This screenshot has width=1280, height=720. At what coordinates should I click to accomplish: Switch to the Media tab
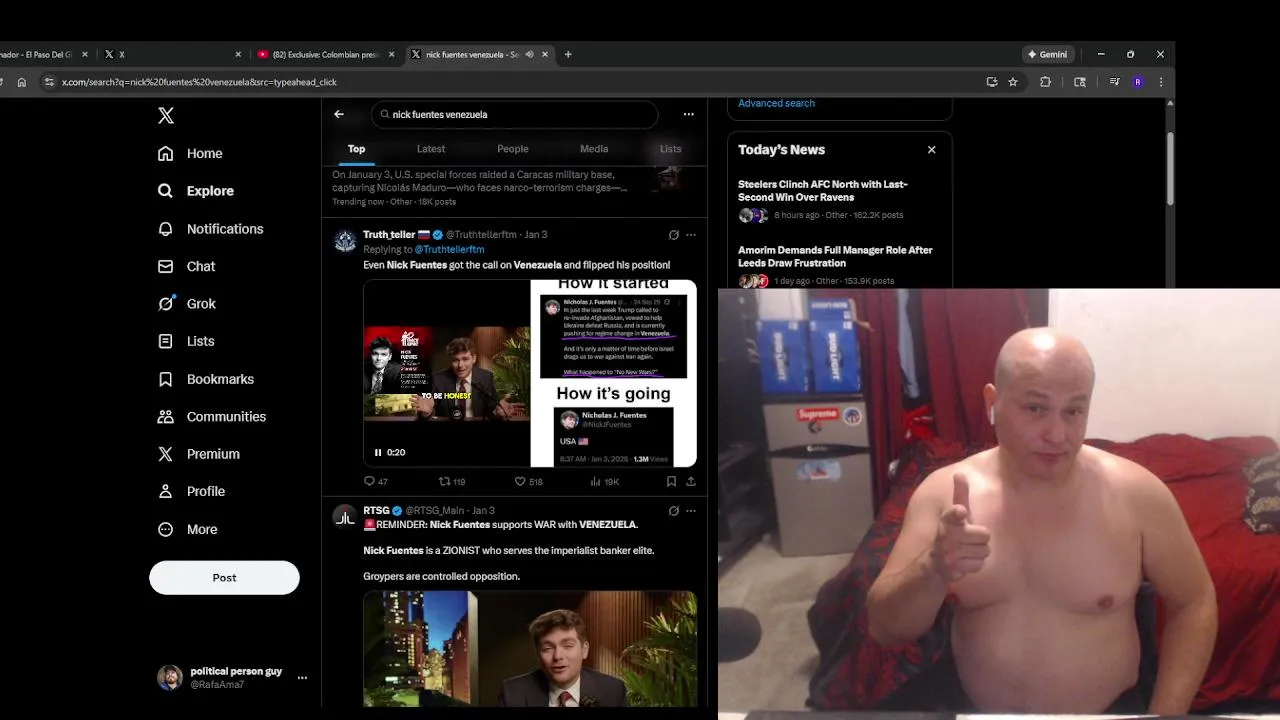[x=594, y=149]
